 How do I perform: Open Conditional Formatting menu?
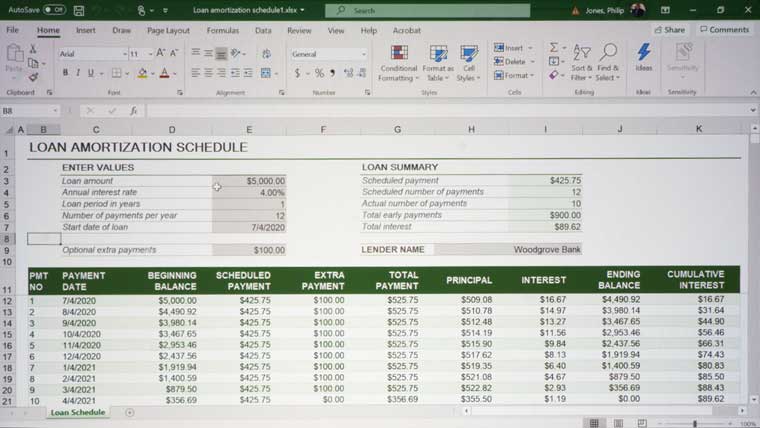coord(399,62)
